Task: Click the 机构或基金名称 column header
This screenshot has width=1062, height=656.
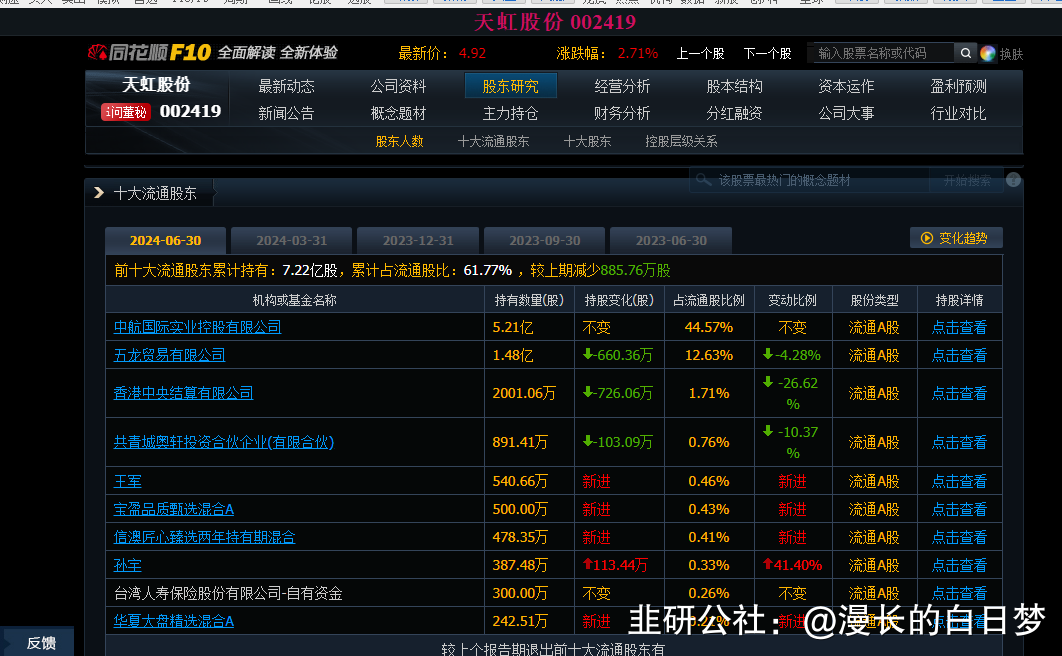Action: (x=295, y=300)
